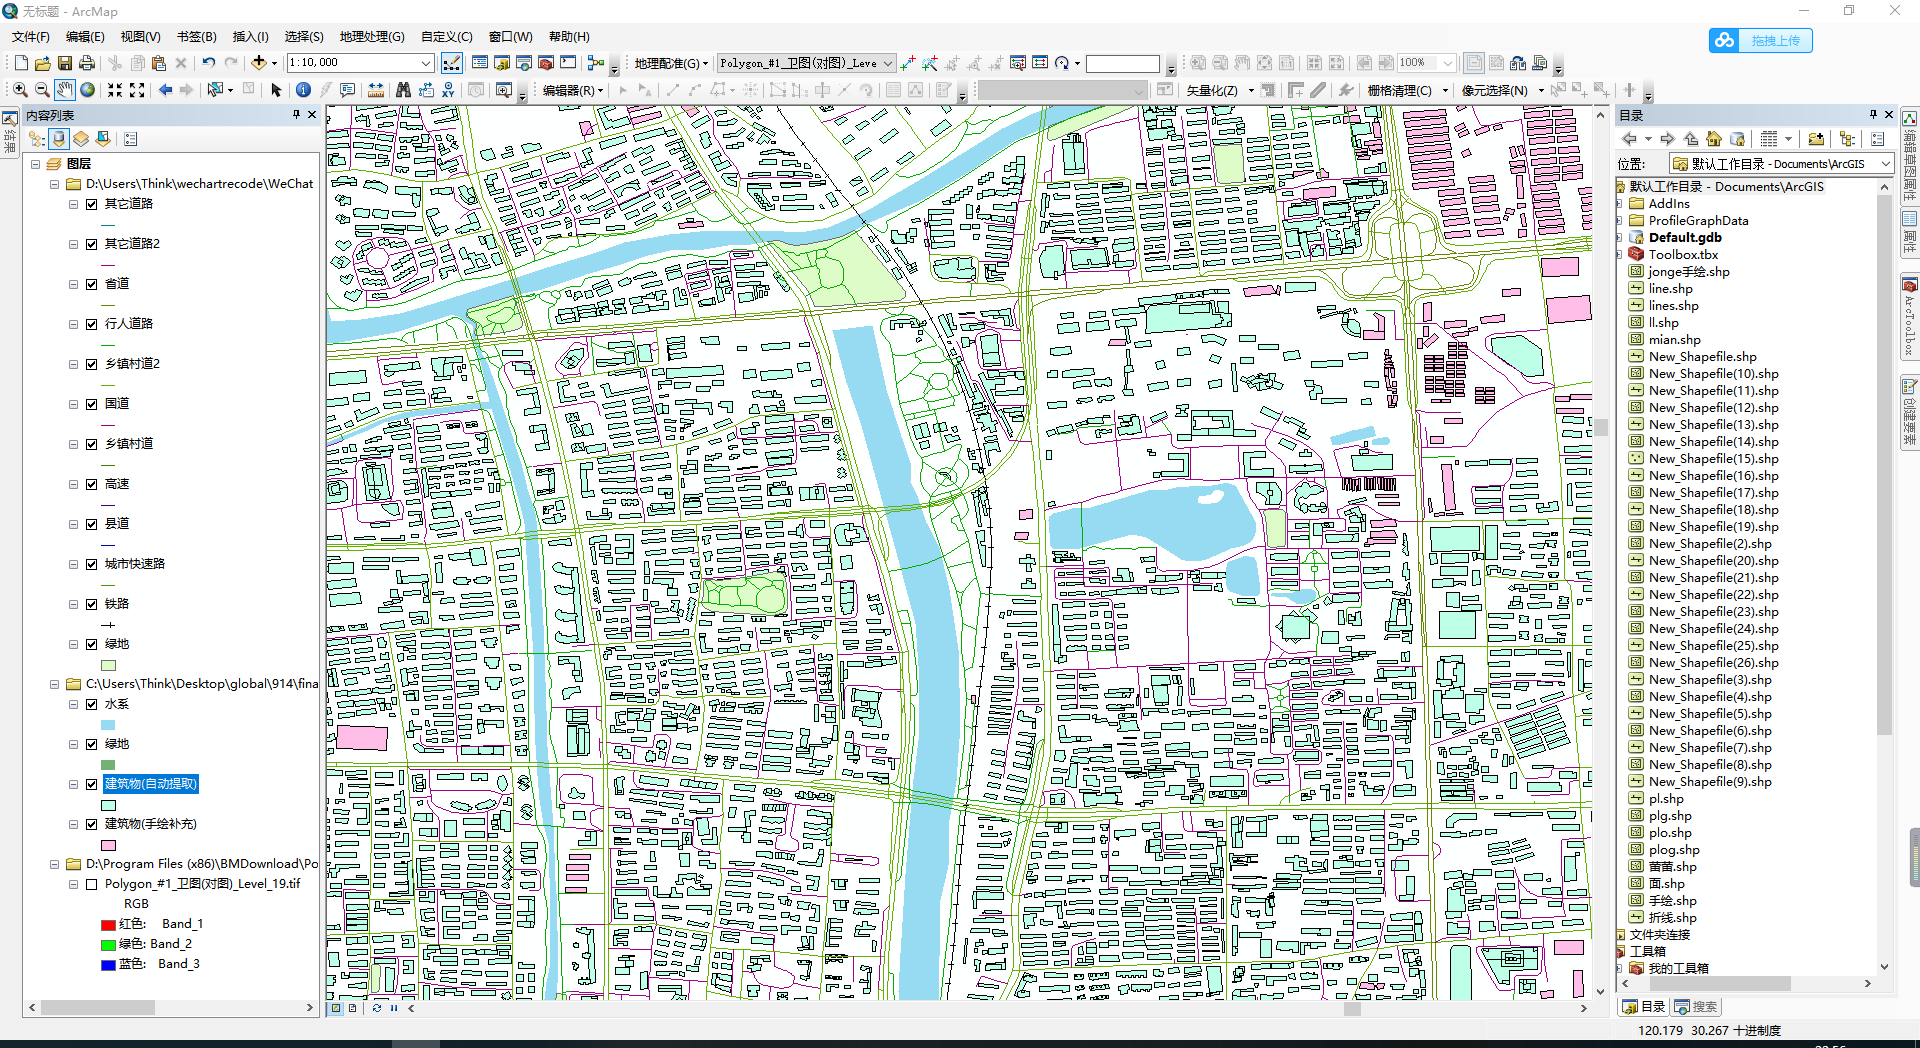Open the 地理处理(G) menu
Screen dimensions: 1920x1048
371,37
